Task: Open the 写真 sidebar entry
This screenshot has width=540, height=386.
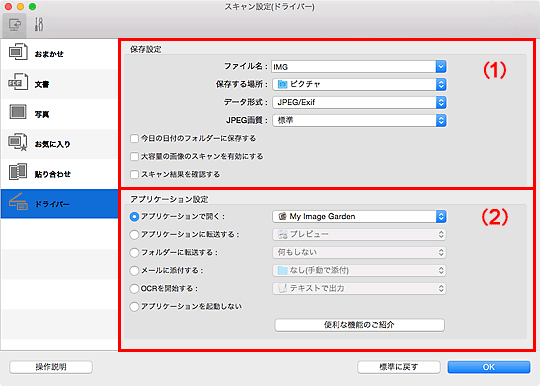Action: coord(59,114)
